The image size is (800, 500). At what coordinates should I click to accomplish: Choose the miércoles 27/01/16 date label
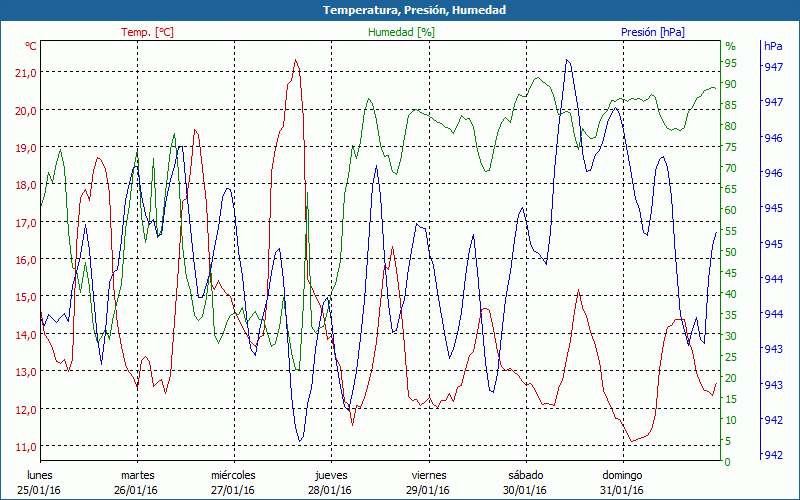(233, 482)
